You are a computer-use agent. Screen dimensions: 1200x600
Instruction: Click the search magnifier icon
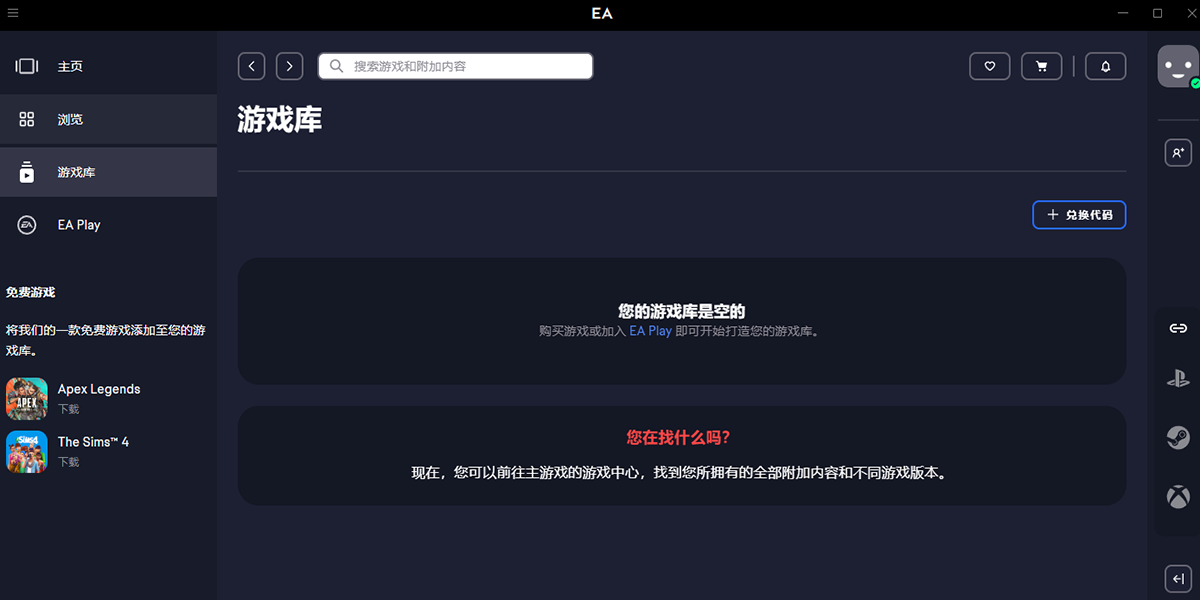coord(337,66)
